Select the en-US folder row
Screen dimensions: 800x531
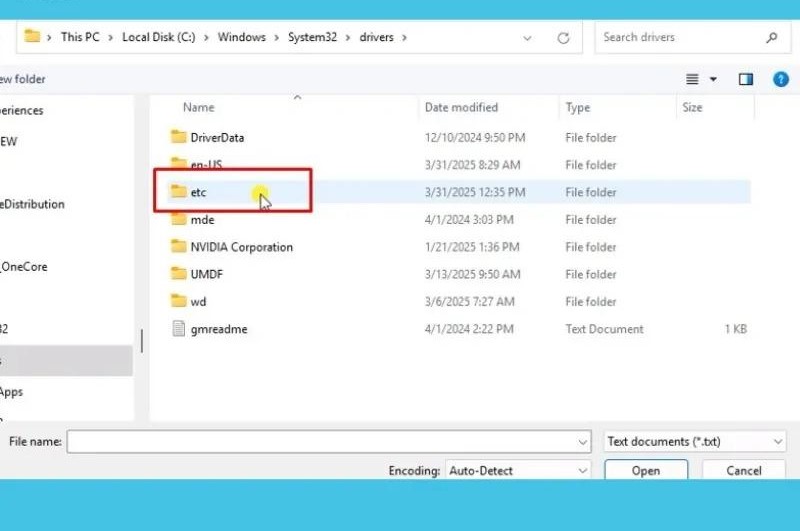pos(458,165)
